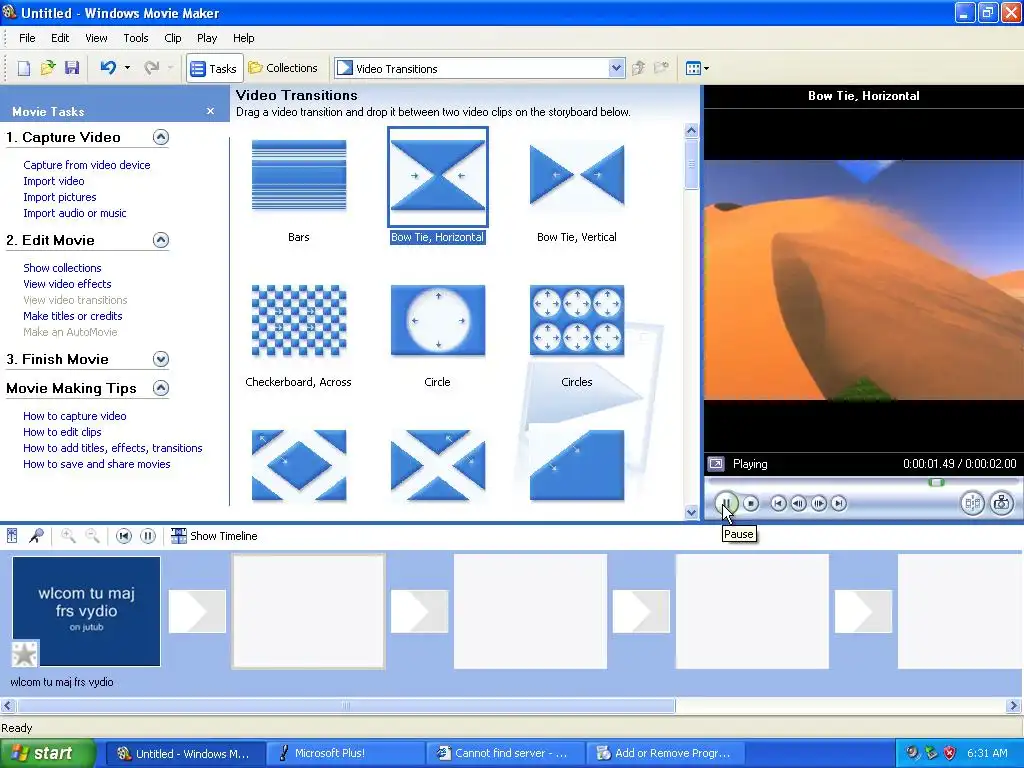The height and width of the screenshot is (768, 1024).
Task: Click Make titles or credits link
Action: pyautogui.click(x=72, y=316)
